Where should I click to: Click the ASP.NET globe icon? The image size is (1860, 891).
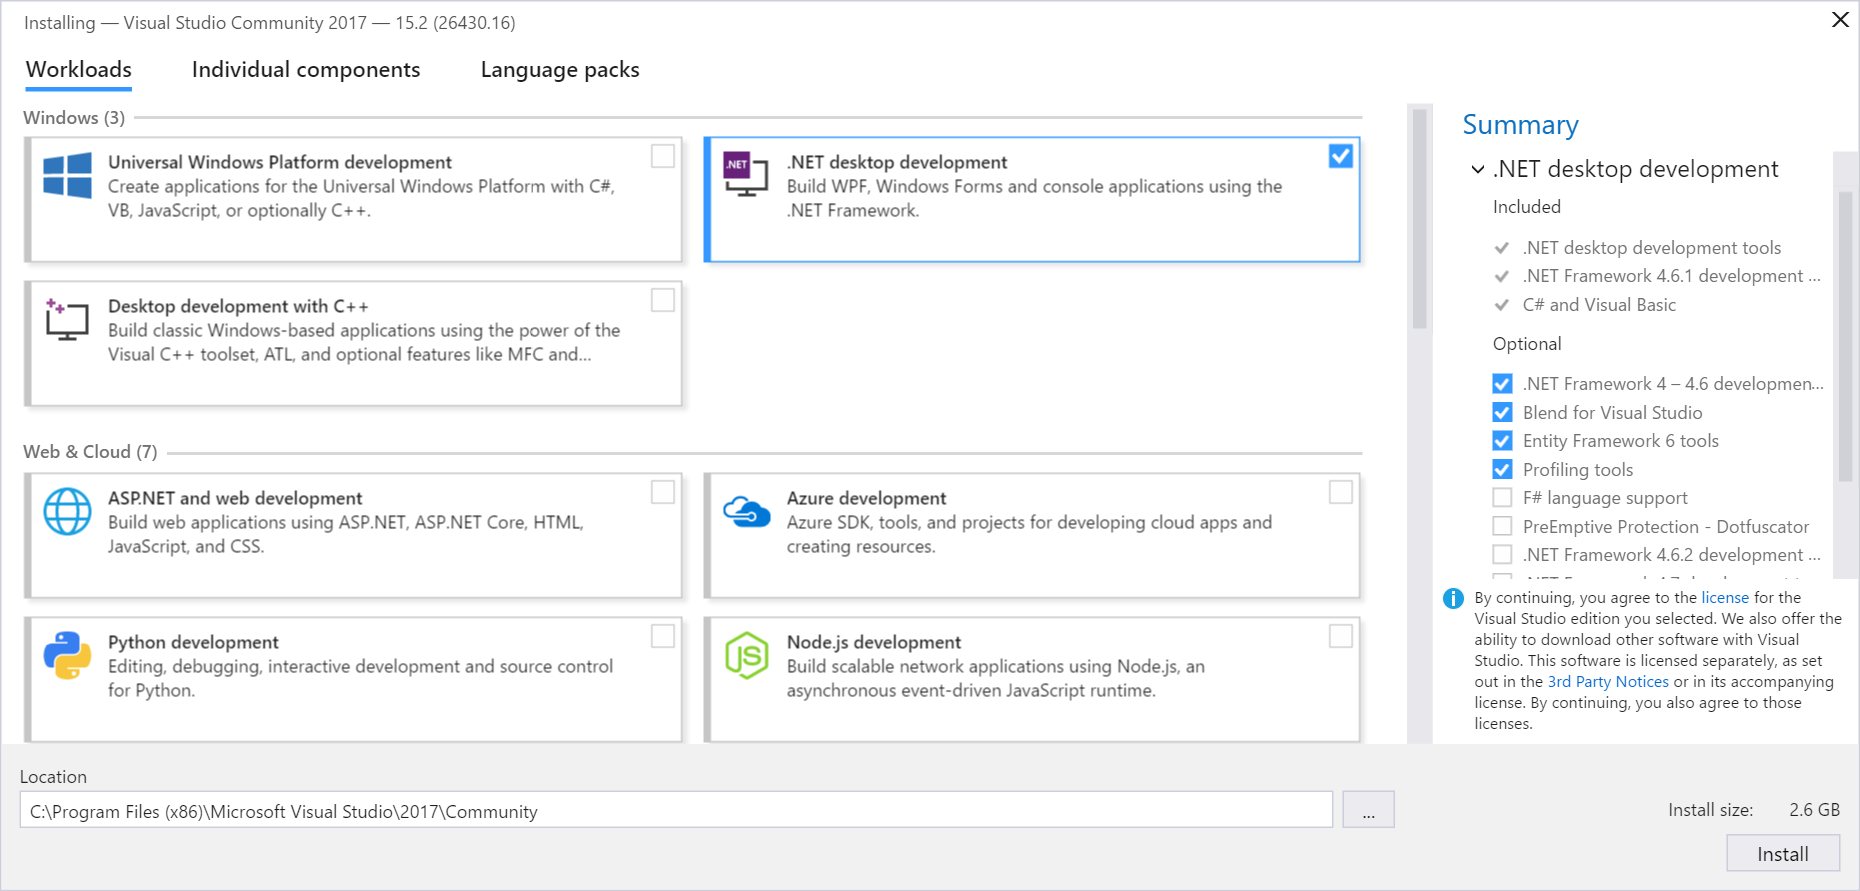[67, 512]
